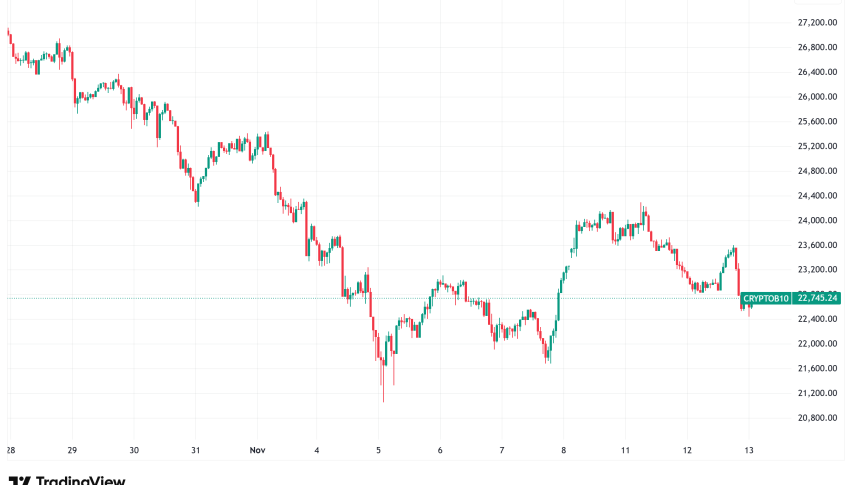Click the 5 date label on time axis

378,451
